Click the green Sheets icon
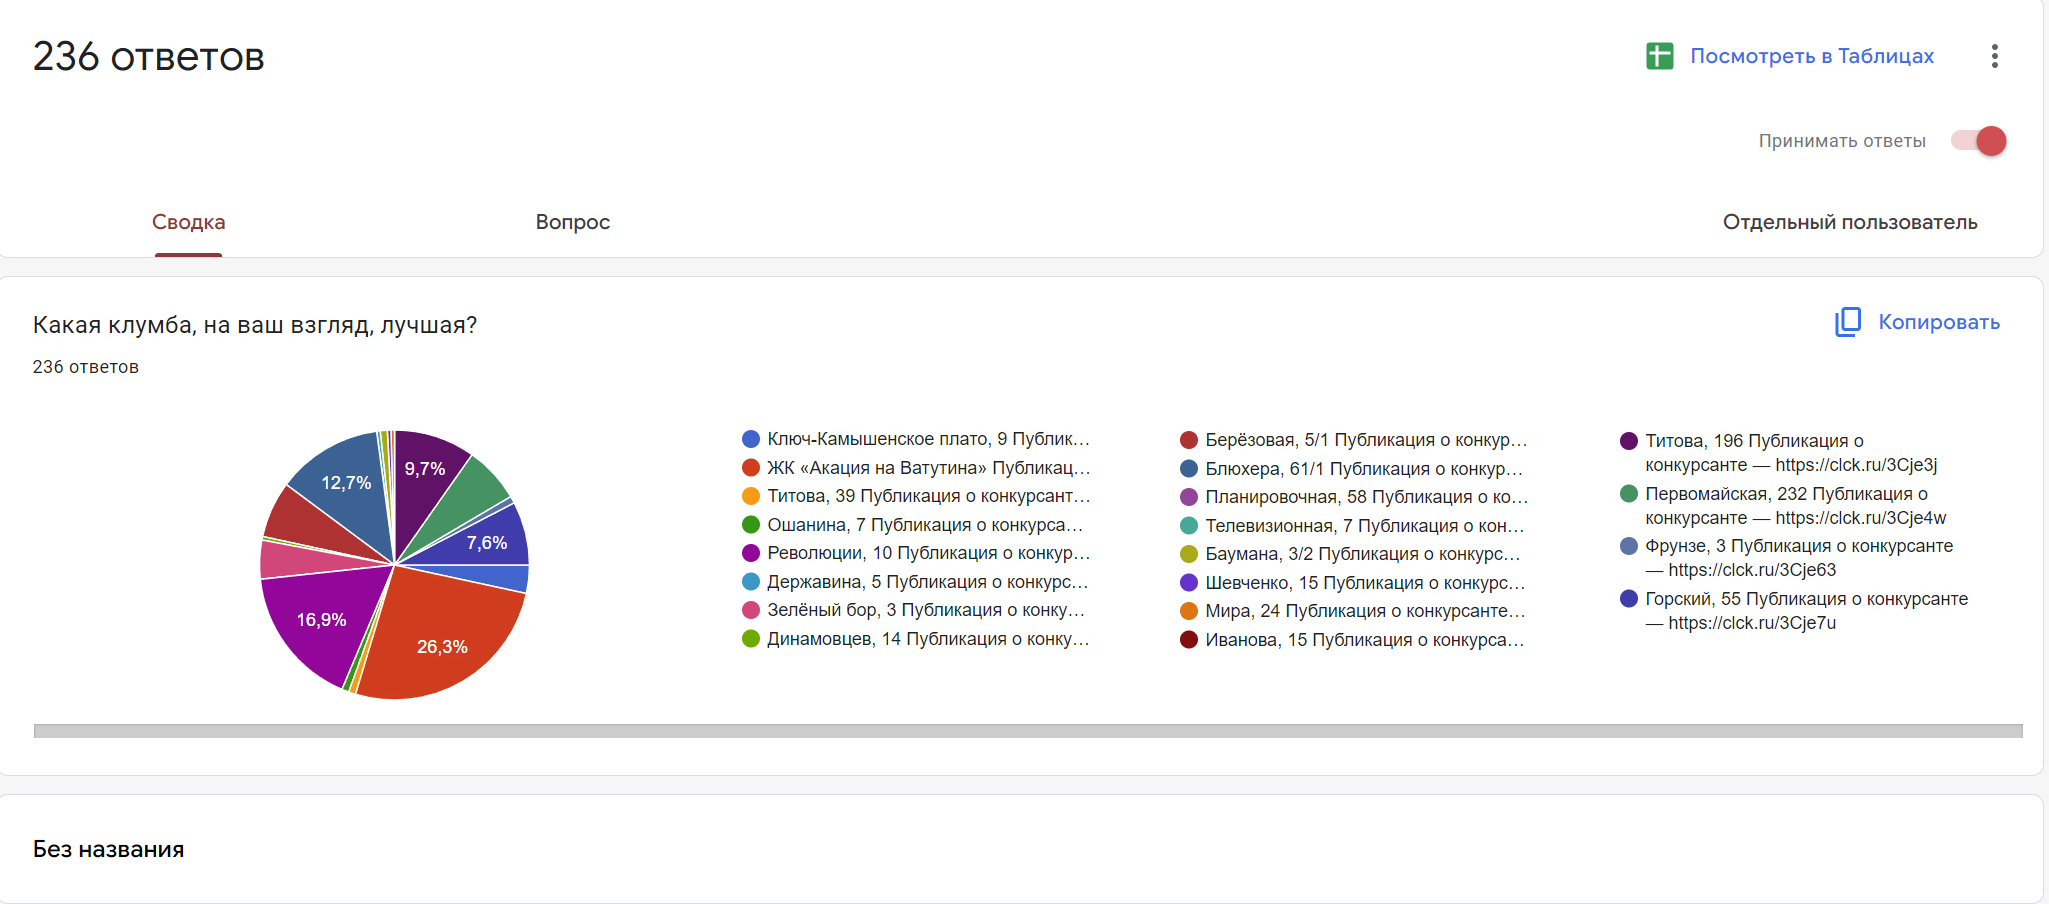The image size is (2049, 904). coord(1659,56)
